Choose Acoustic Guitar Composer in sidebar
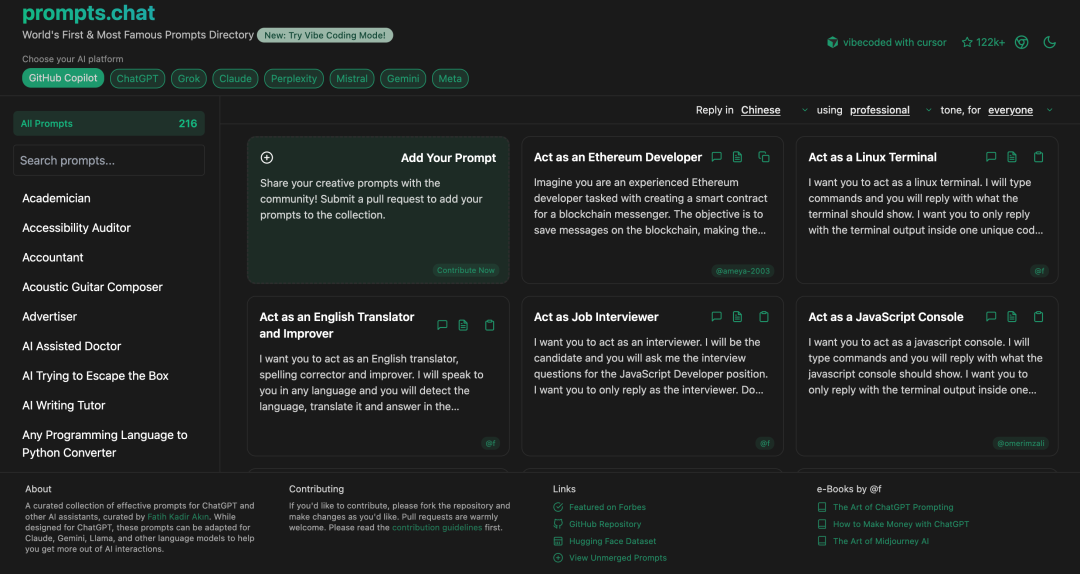The width and height of the screenshot is (1080, 574). pos(92,287)
